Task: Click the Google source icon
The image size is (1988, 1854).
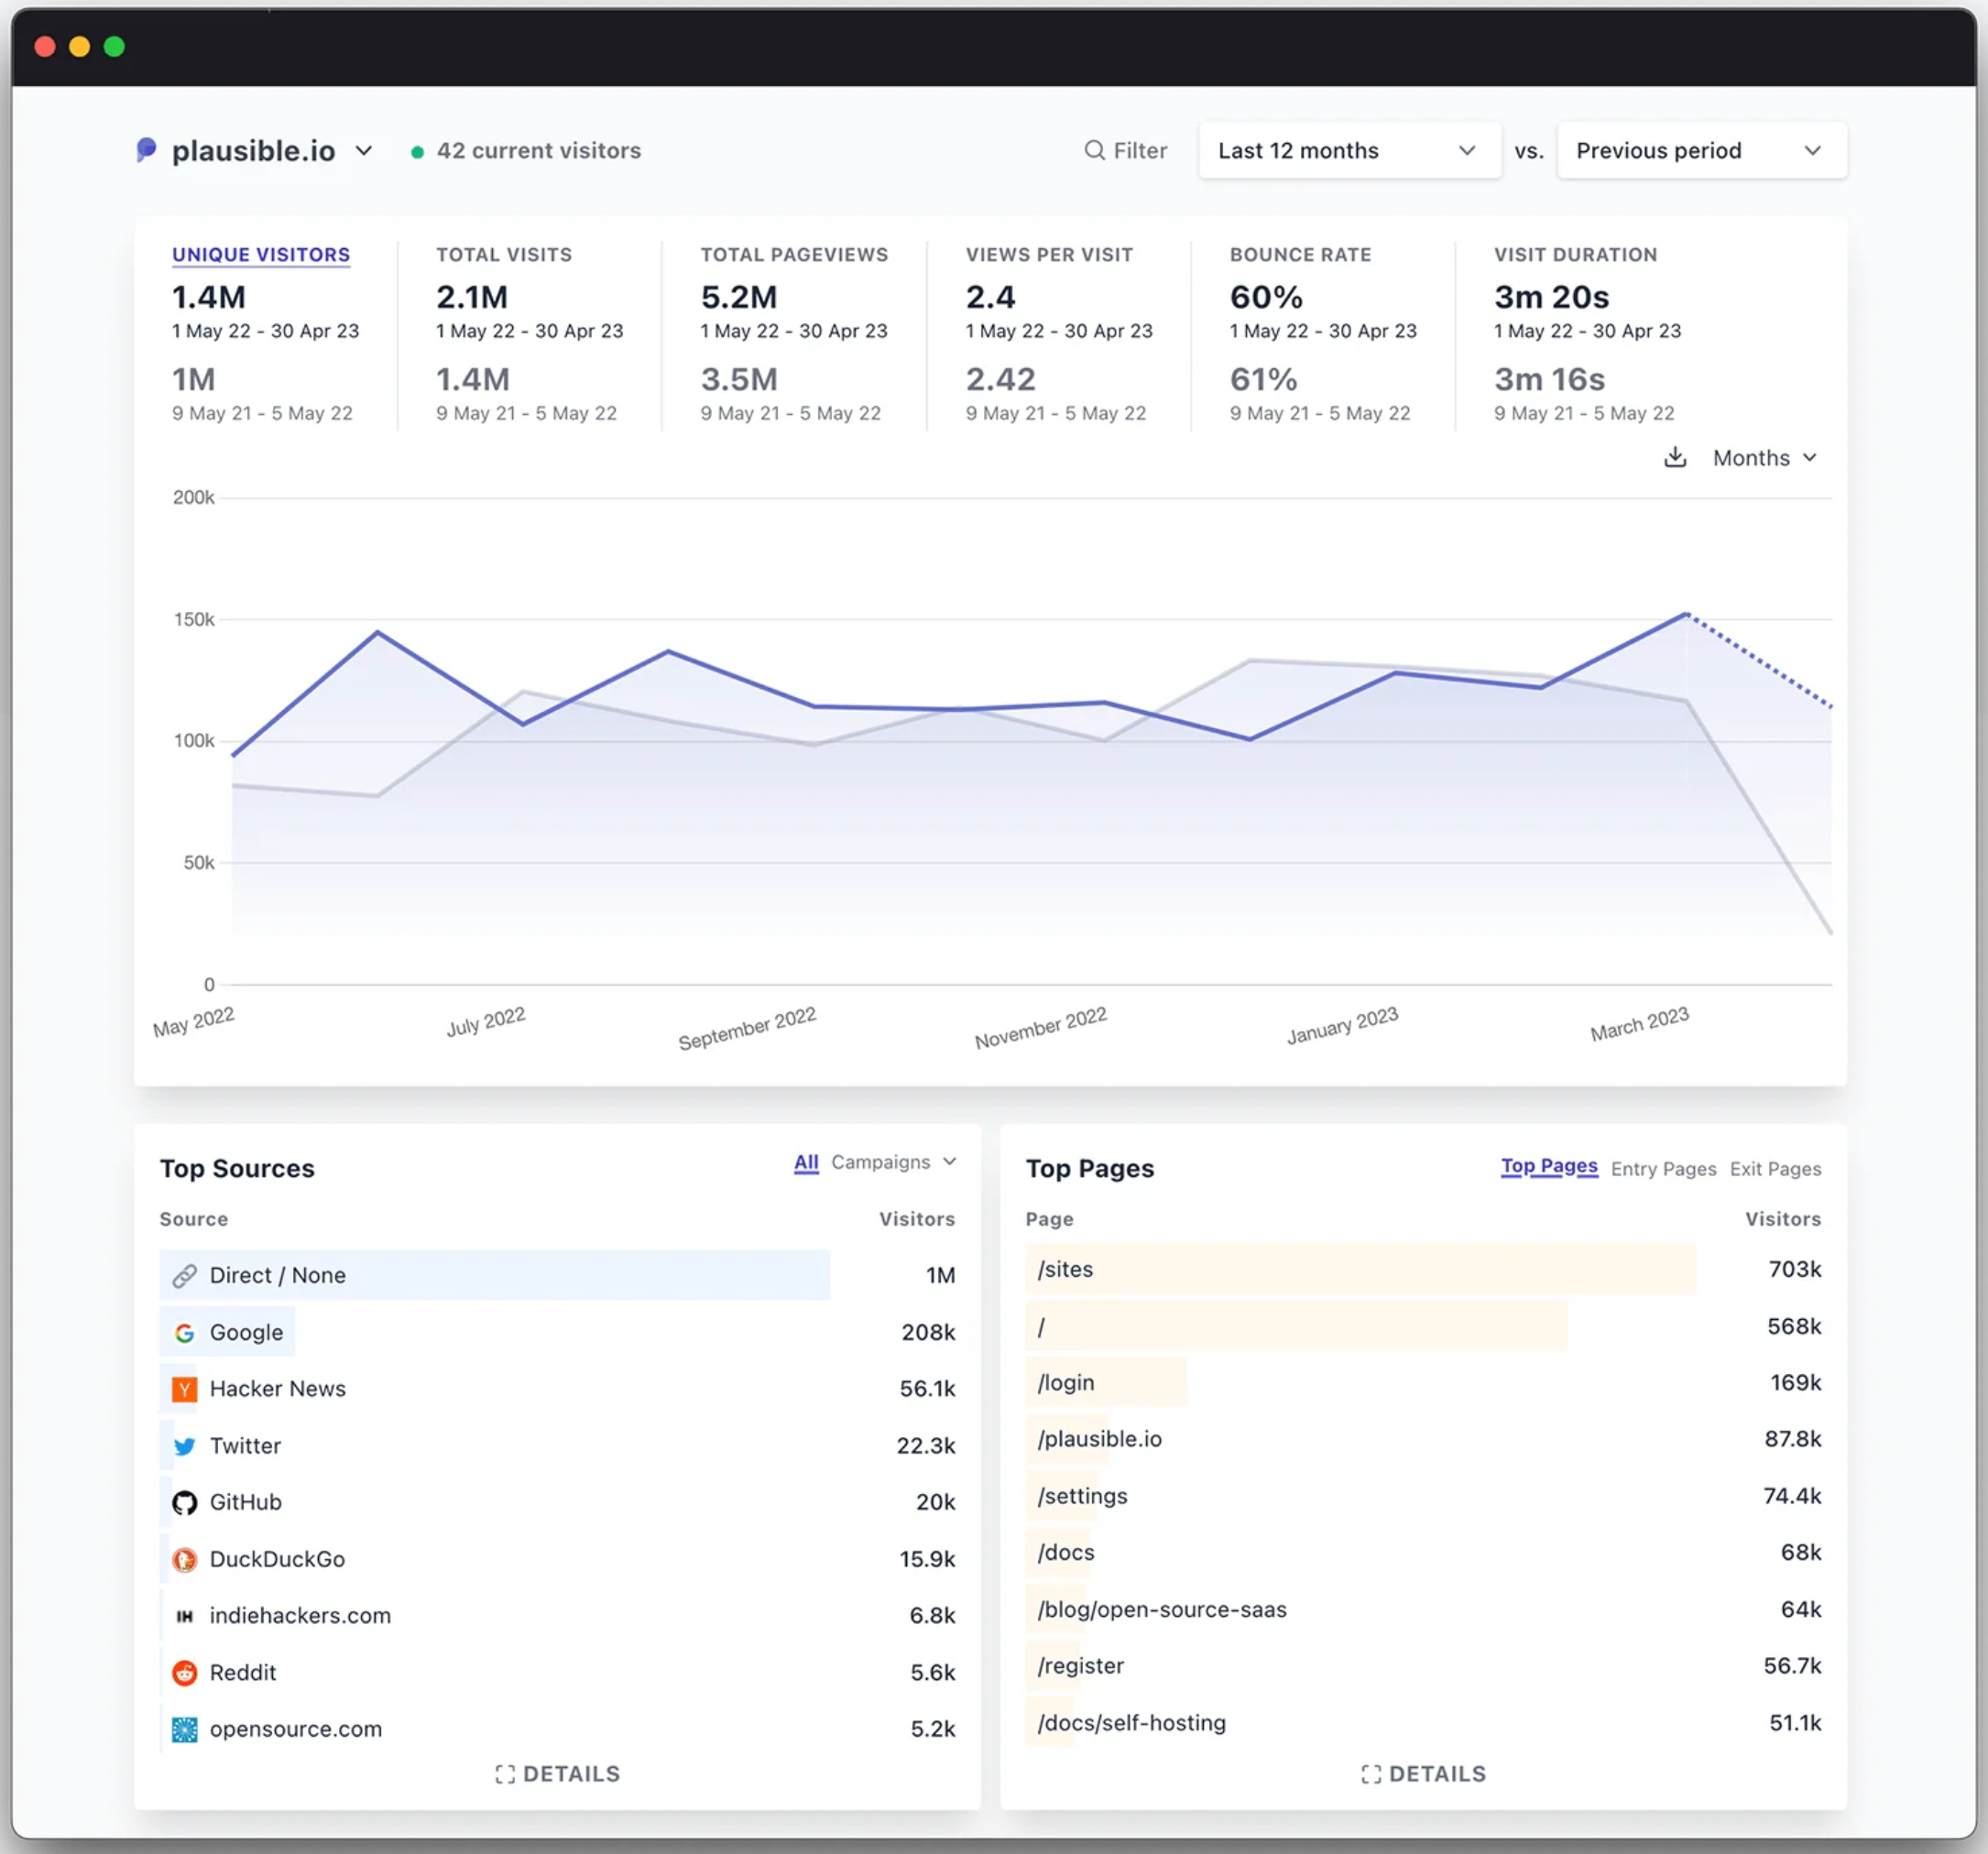Action: [x=184, y=1333]
